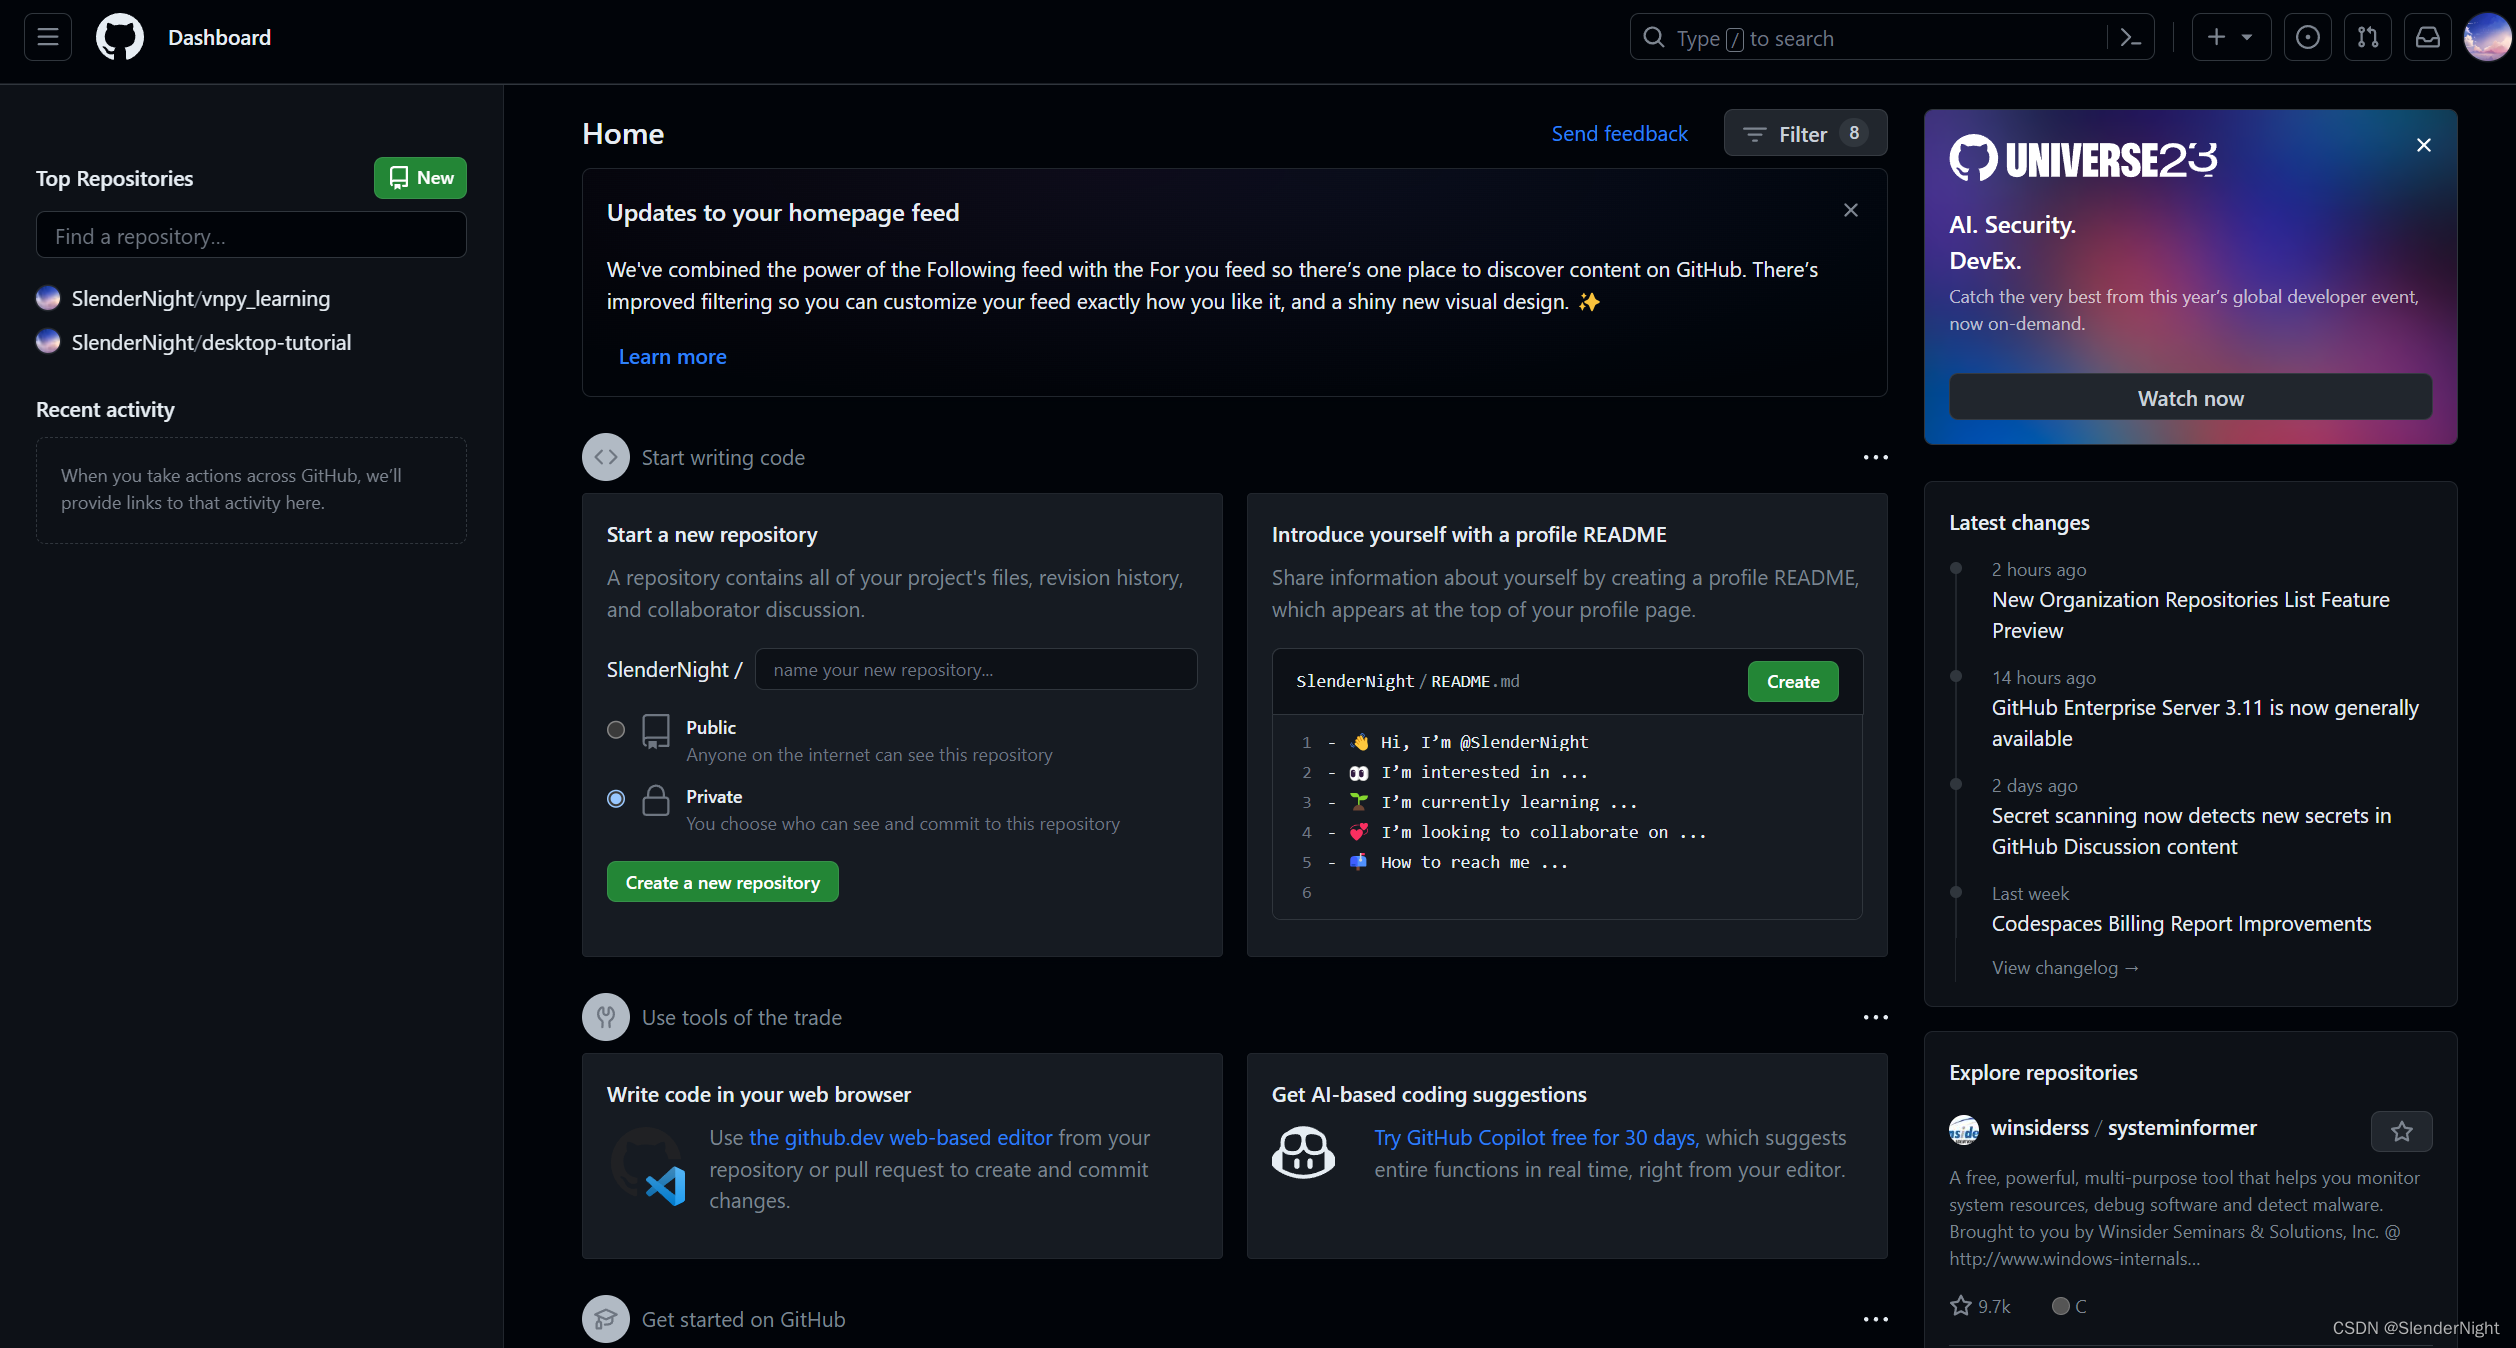Open SlenderNight/desktop-tutorial repository
Viewport: 2516px width, 1348px height.
tap(211, 342)
